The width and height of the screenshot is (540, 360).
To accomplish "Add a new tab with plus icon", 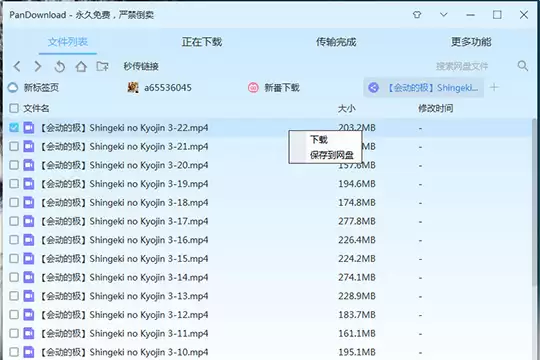I will point(494,88).
